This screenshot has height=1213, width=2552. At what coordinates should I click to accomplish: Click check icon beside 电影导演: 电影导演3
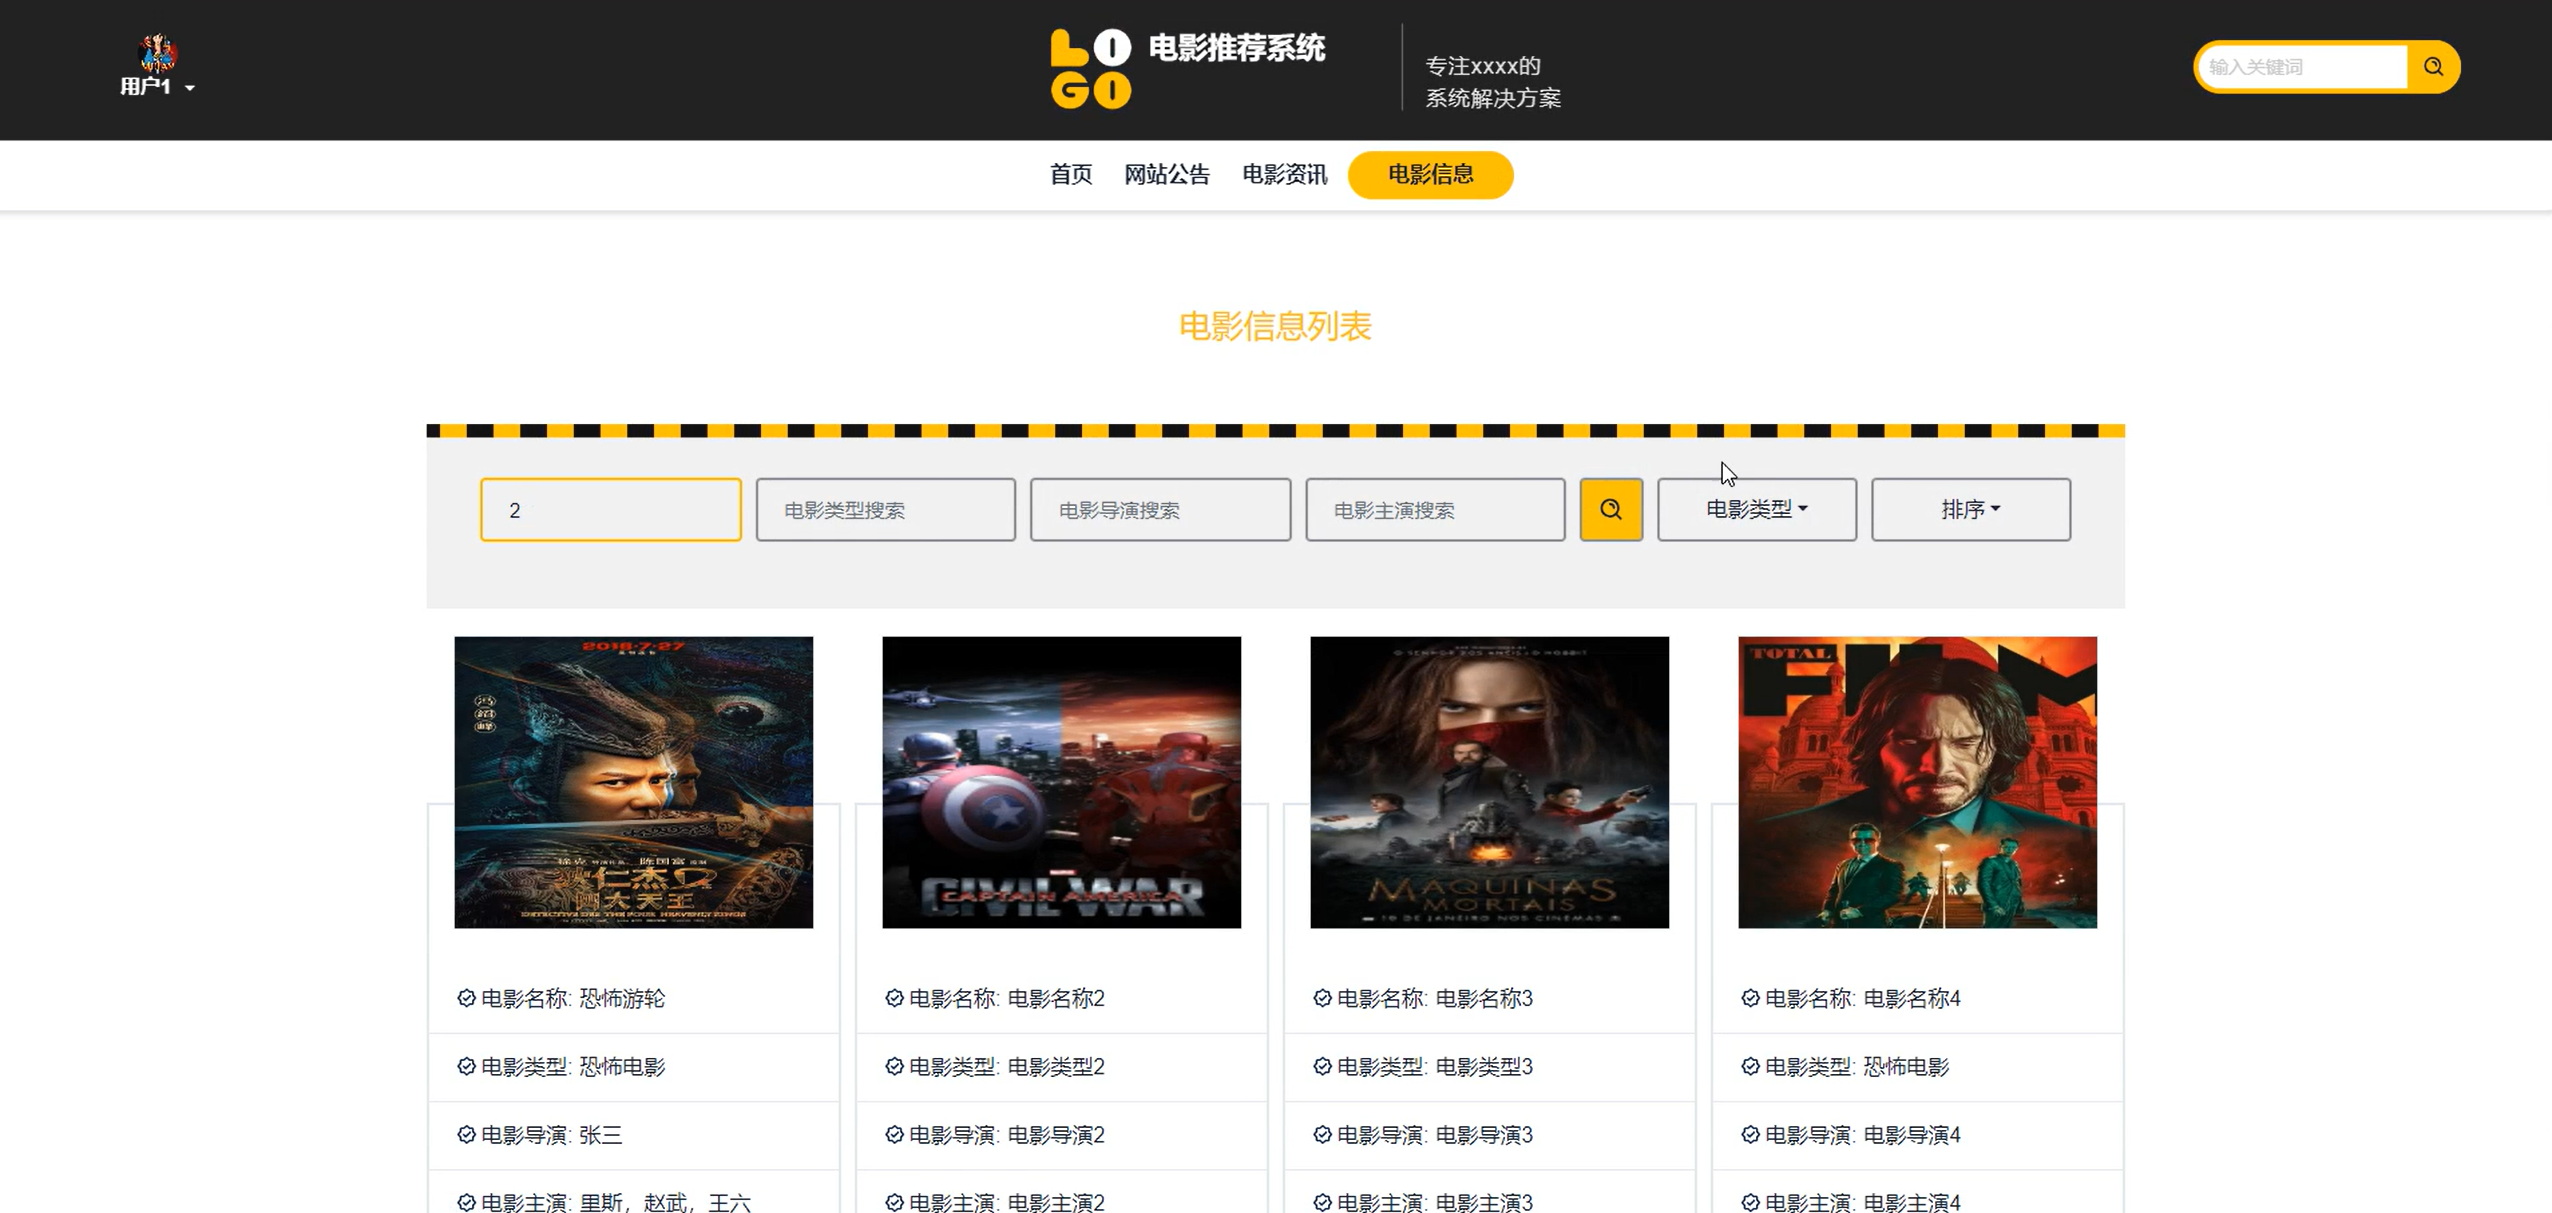click(1322, 1134)
